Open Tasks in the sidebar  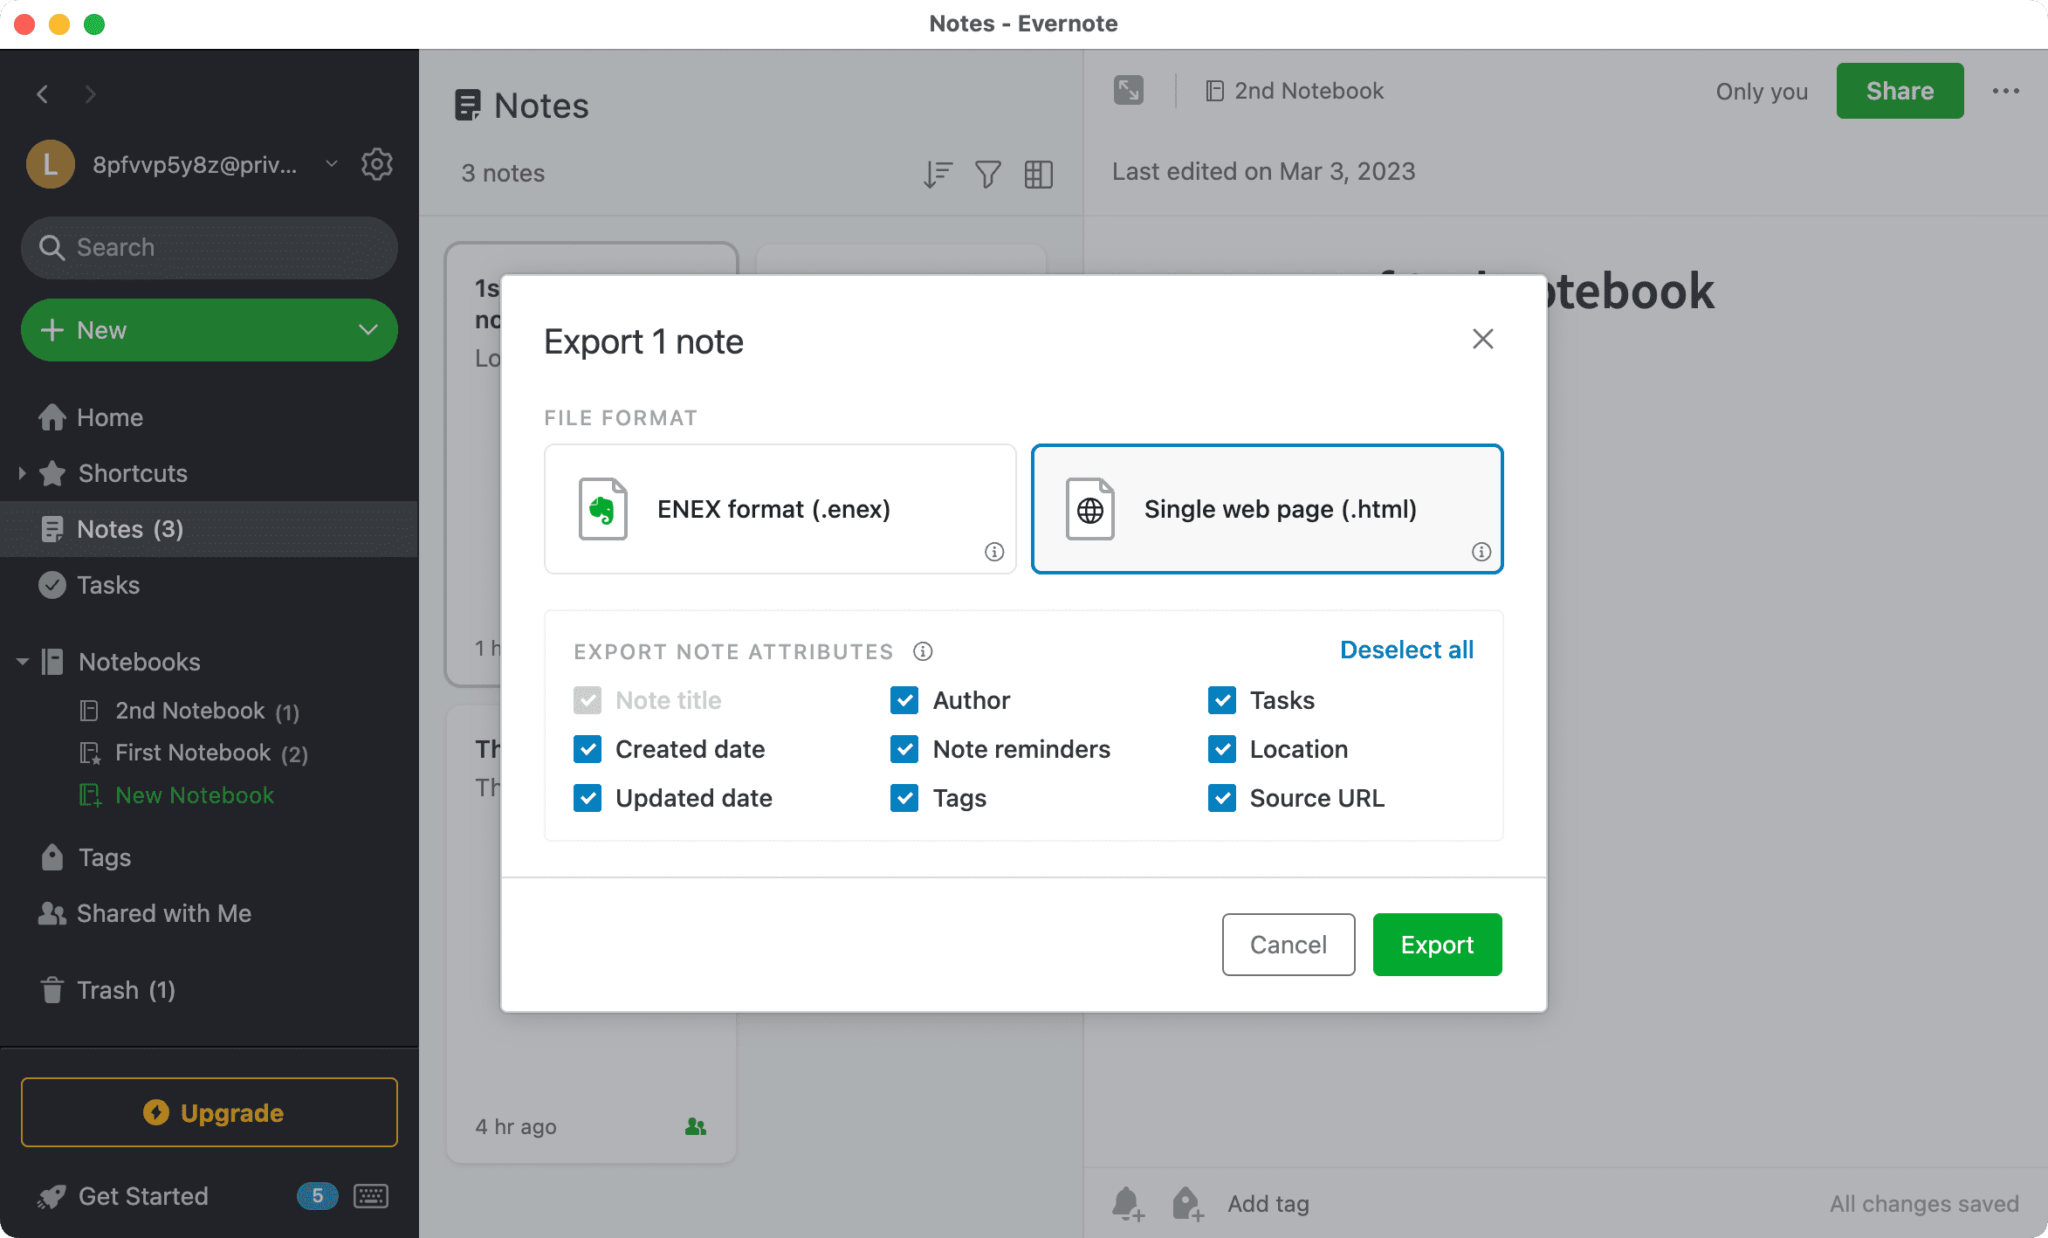point(209,585)
